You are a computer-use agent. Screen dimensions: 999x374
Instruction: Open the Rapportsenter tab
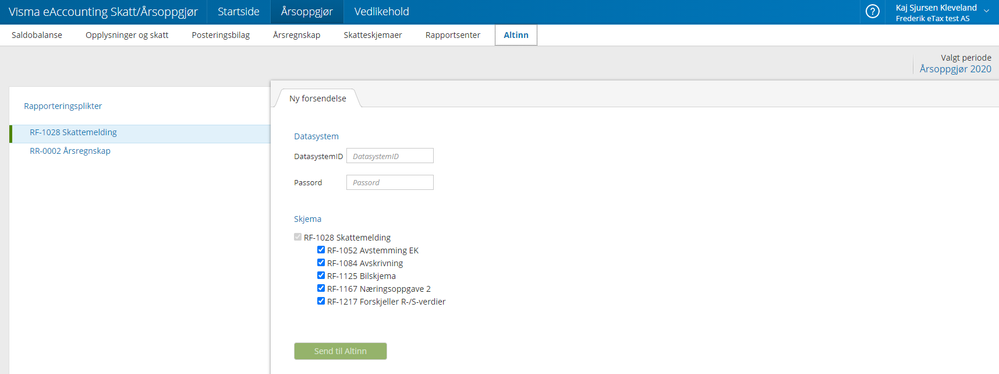tap(453, 35)
